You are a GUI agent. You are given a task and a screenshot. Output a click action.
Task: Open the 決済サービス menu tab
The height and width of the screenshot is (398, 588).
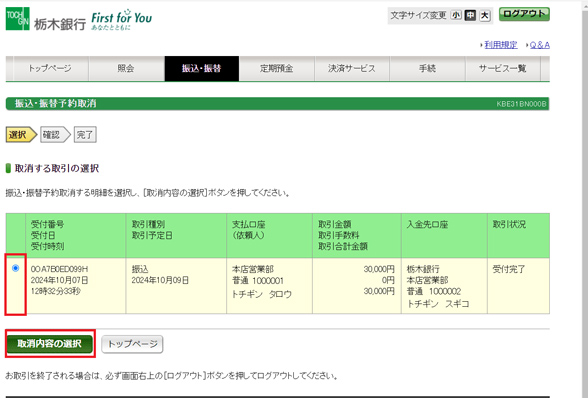point(352,69)
